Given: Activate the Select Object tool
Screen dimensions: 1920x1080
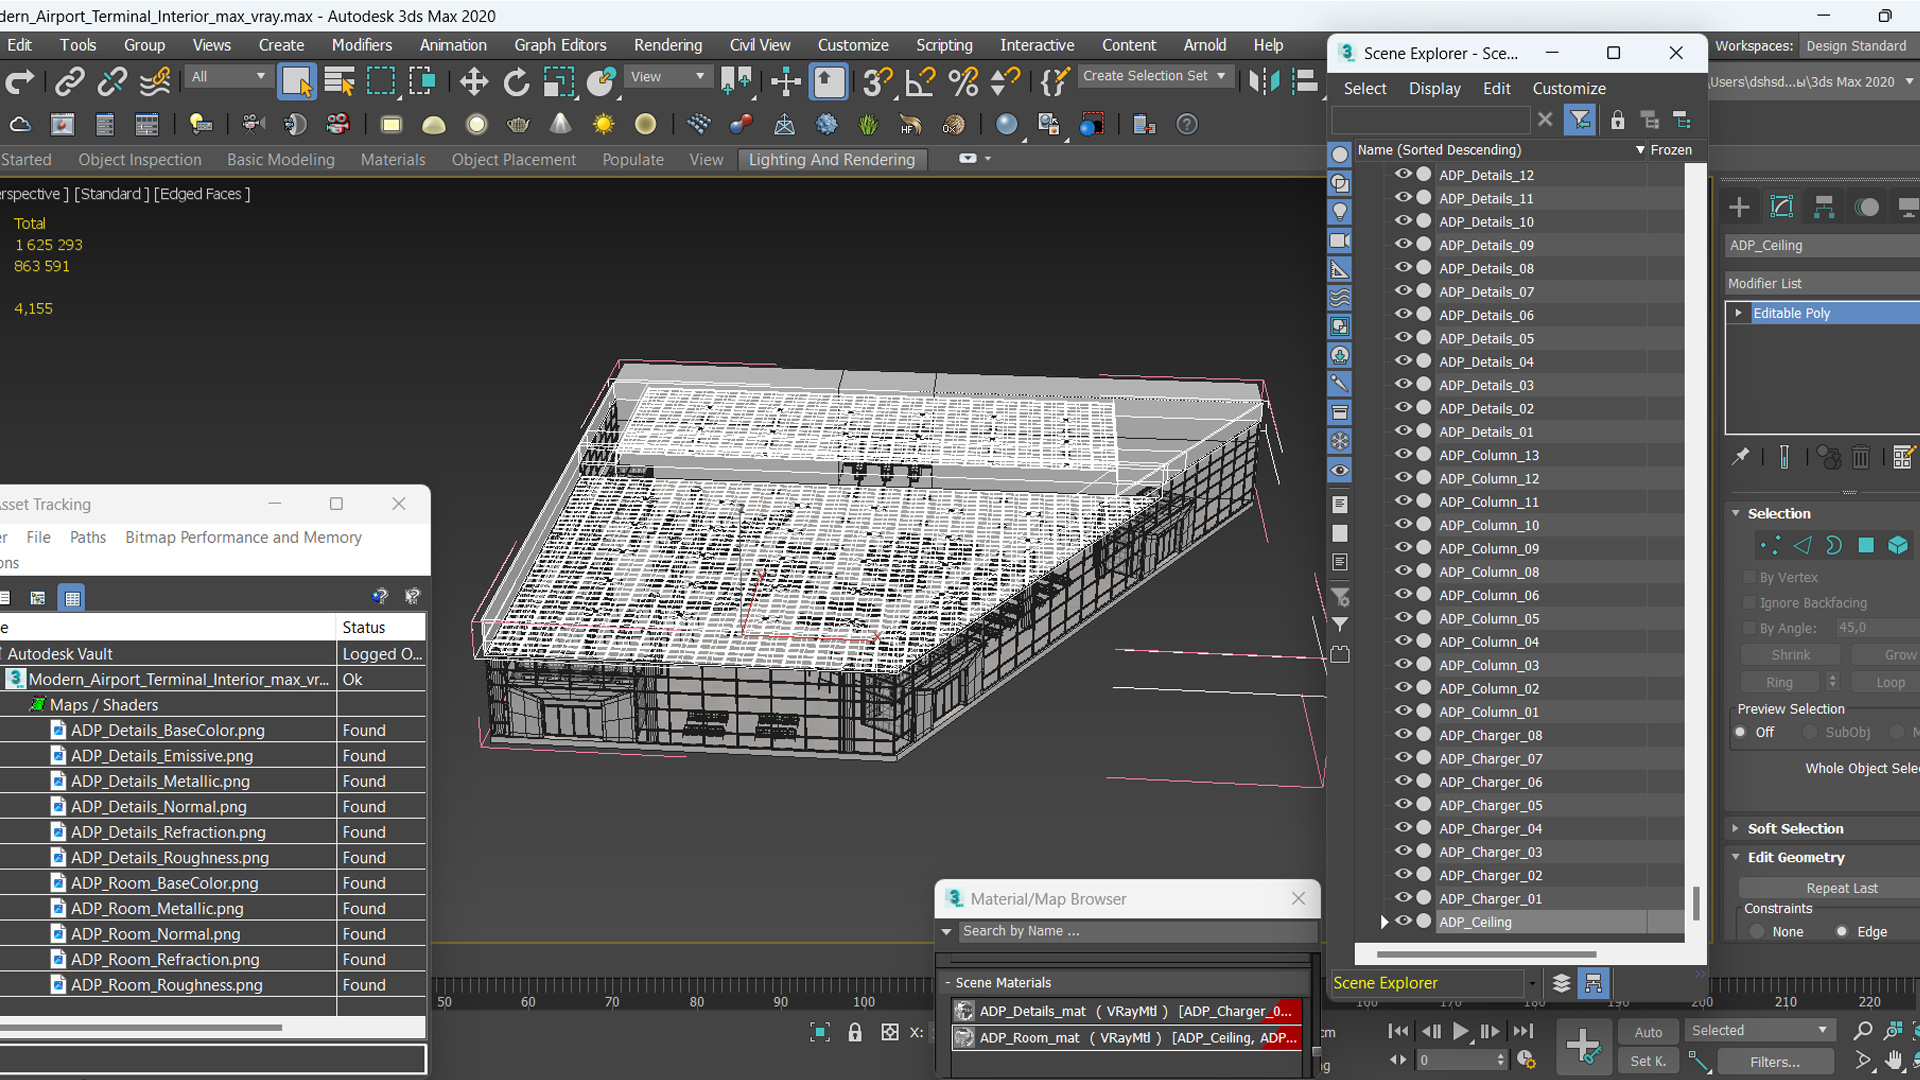Looking at the screenshot, I should pyautogui.click(x=297, y=82).
